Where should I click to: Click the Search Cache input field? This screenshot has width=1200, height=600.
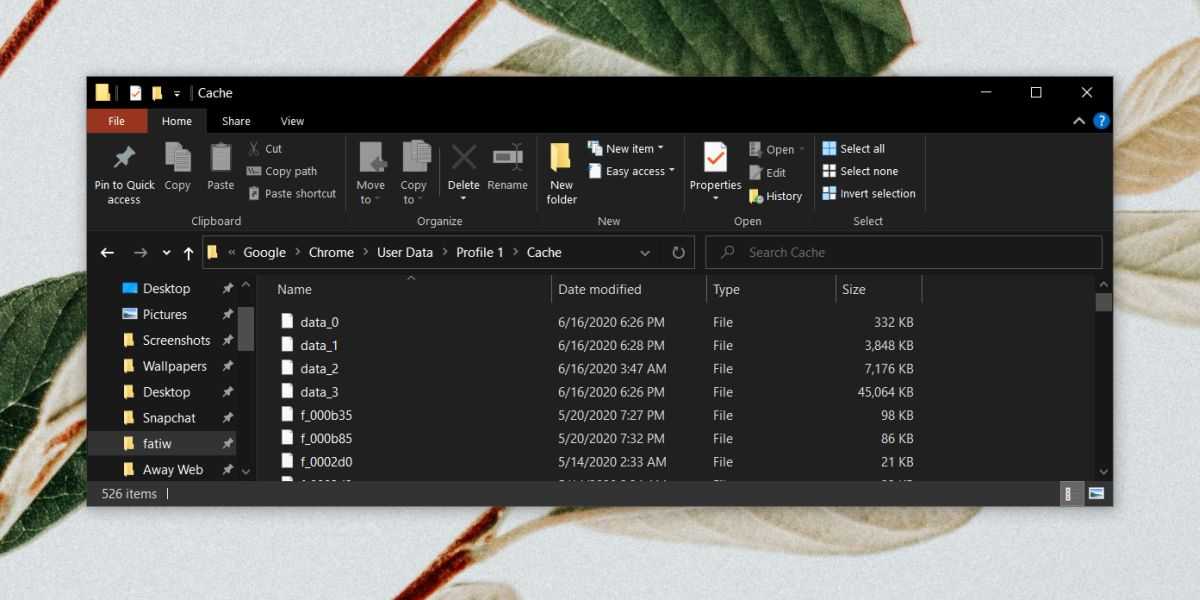(915, 253)
